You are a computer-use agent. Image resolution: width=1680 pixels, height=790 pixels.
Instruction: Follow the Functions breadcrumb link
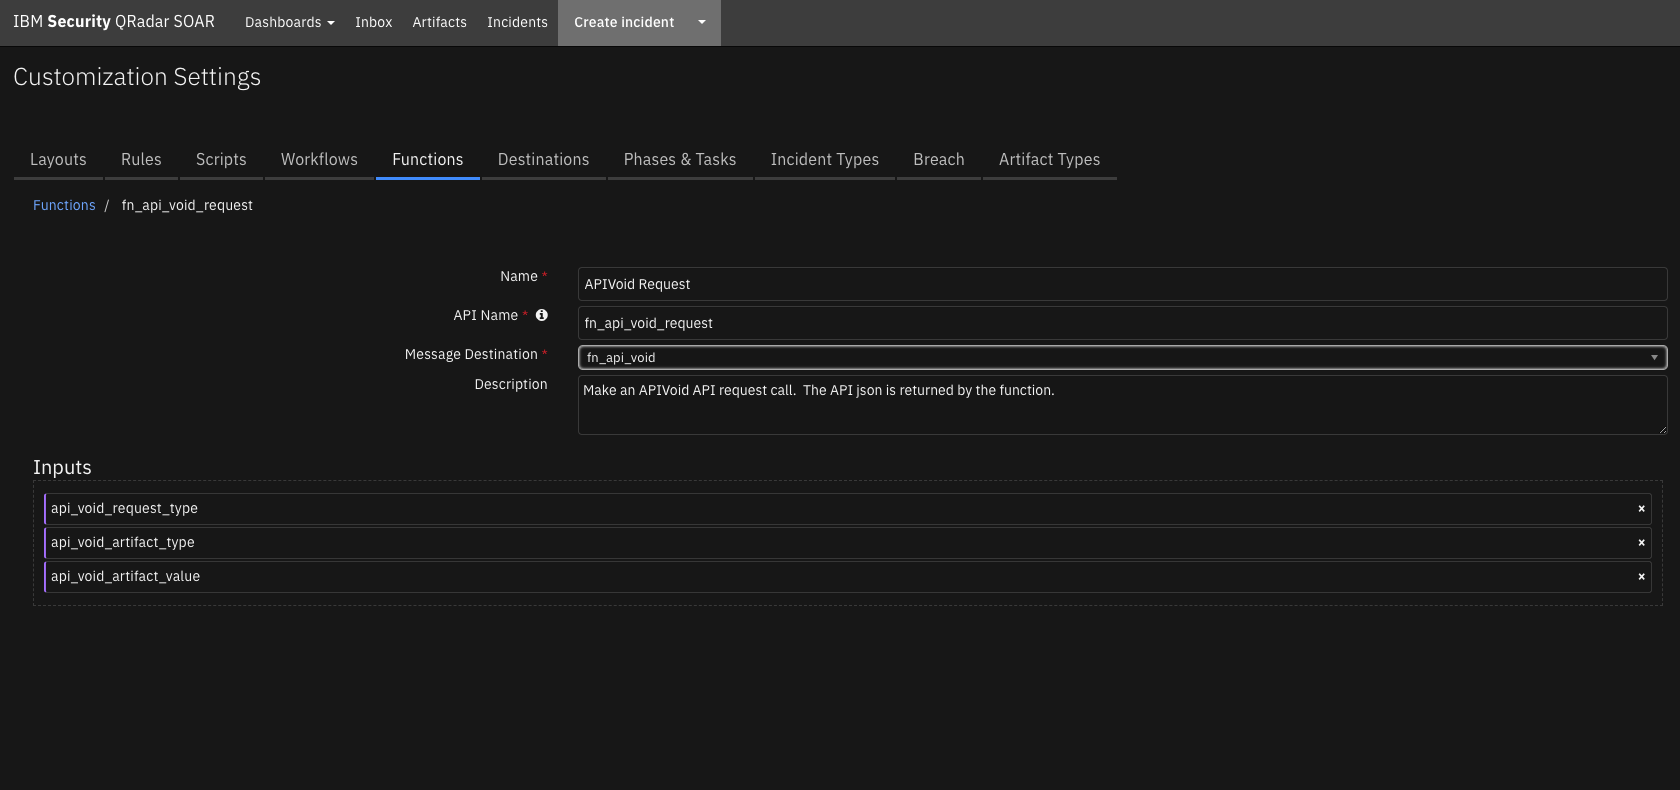point(64,205)
